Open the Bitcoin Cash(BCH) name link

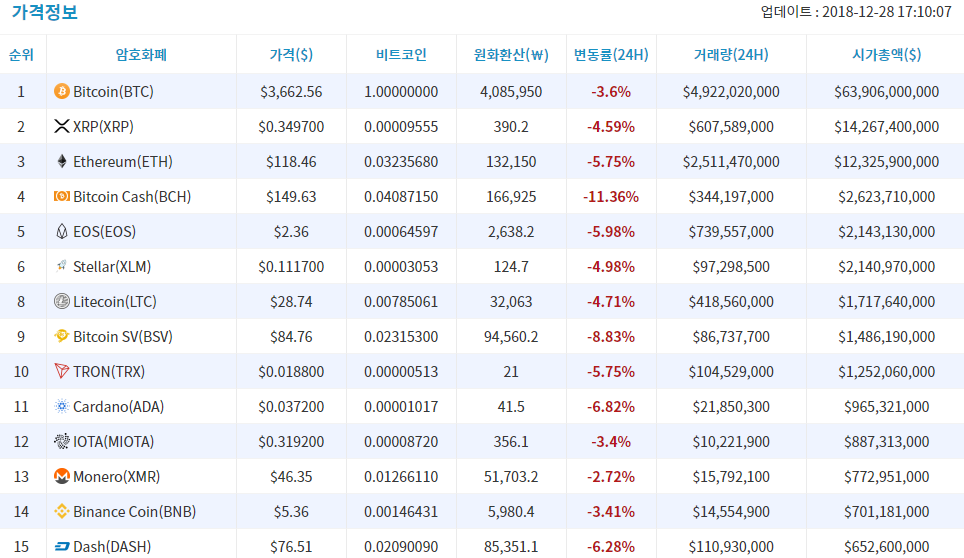click(x=132, y=197)
